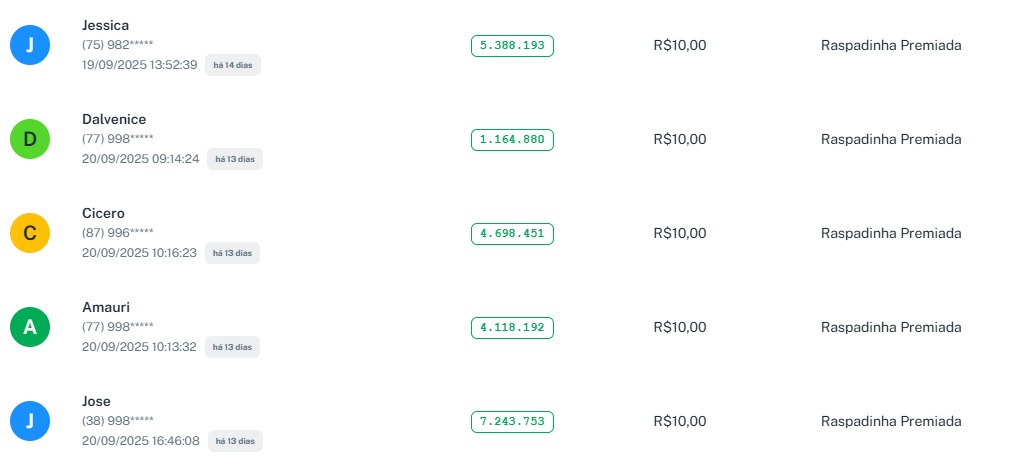
Task: Click Amauri's green A avatar icon
Action: 30,327
